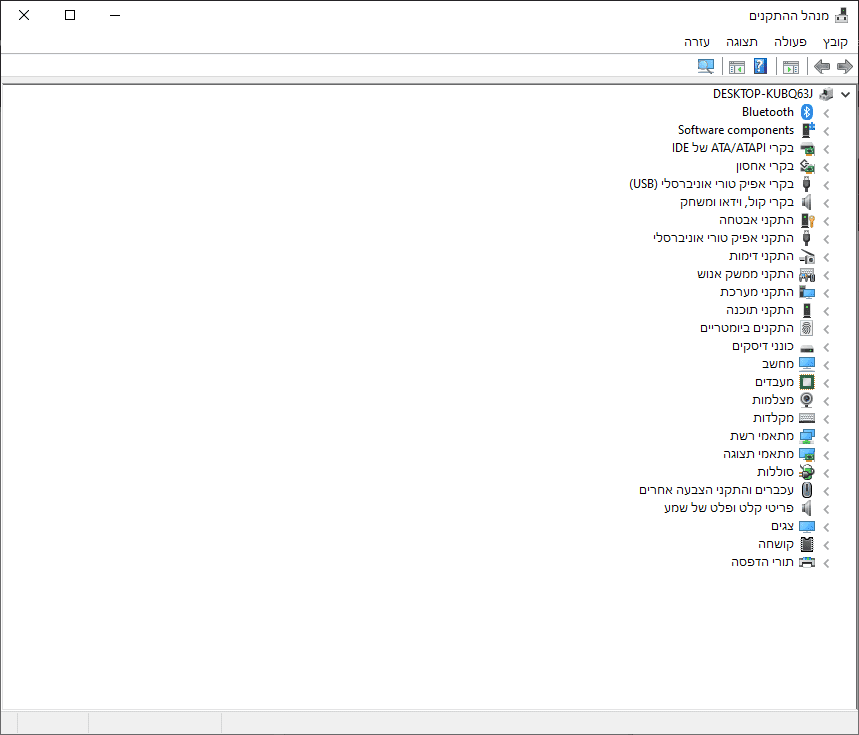Maximize the Device Manager window

(x=70, y=15)
